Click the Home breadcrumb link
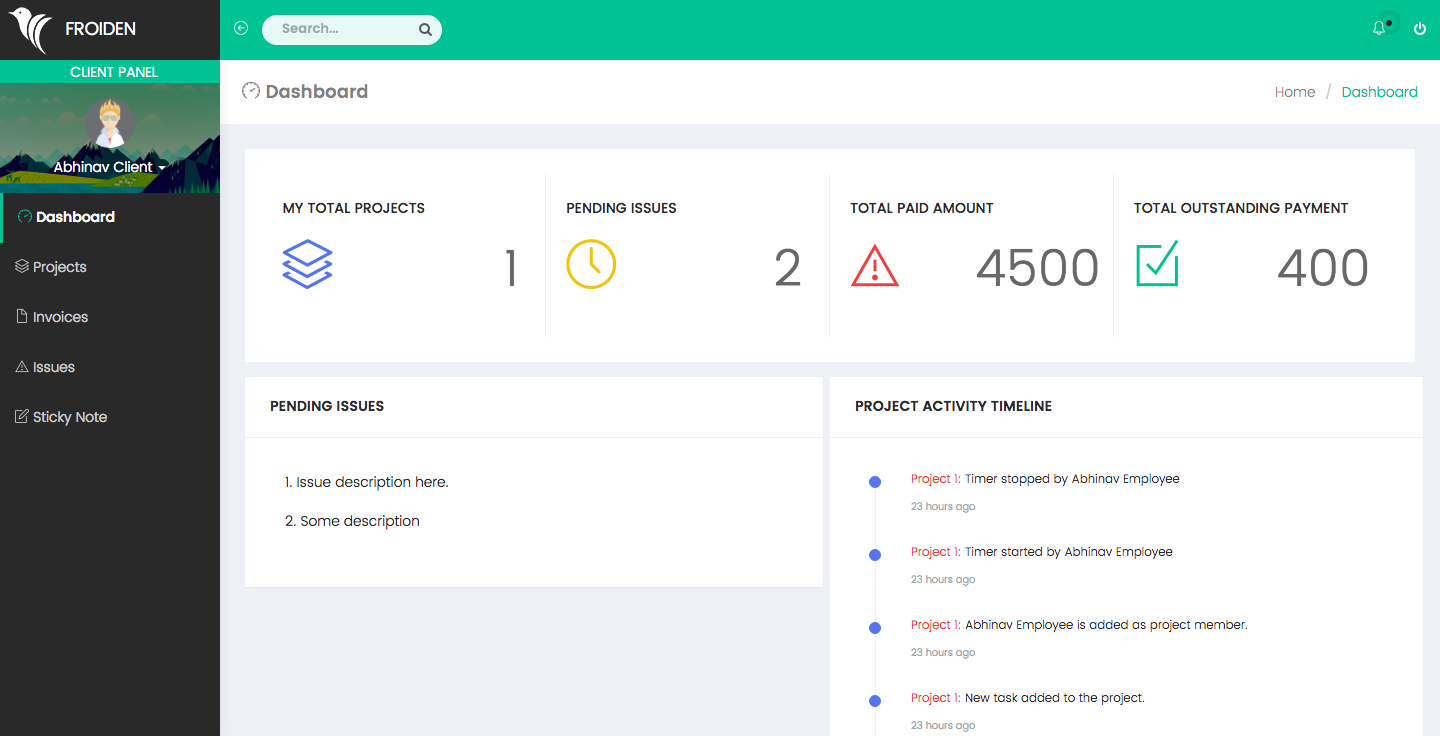The image size is (1440, 736). 1294,92
